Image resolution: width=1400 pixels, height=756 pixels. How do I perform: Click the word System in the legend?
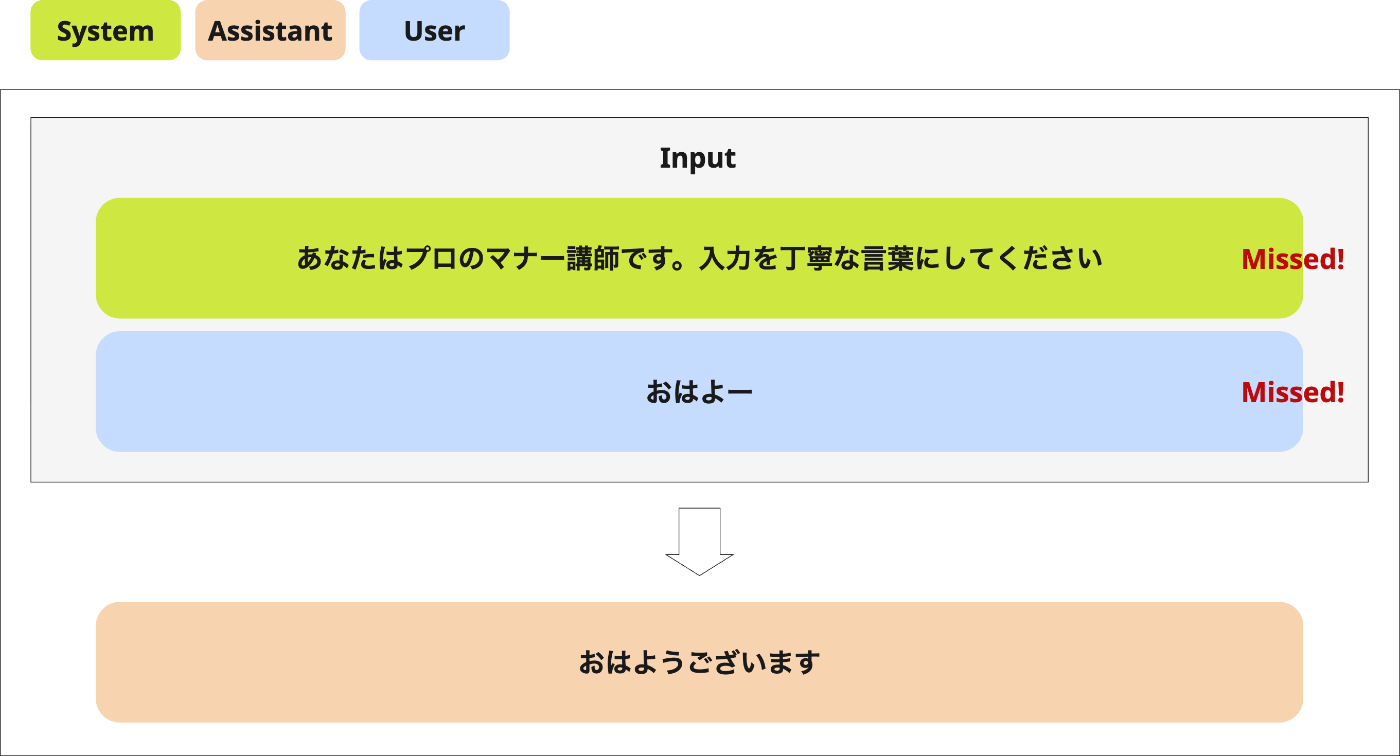coord(105,31)
